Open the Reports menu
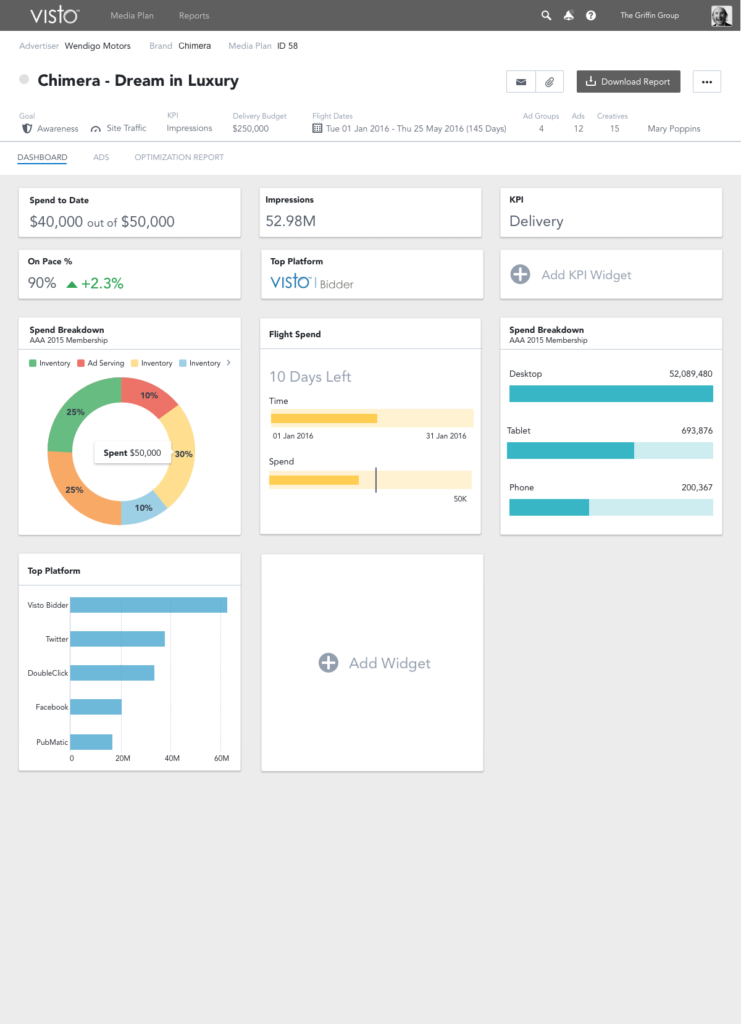Image resolution: width=741 pixels, height=1024 pixels. (x=194, y=16)
